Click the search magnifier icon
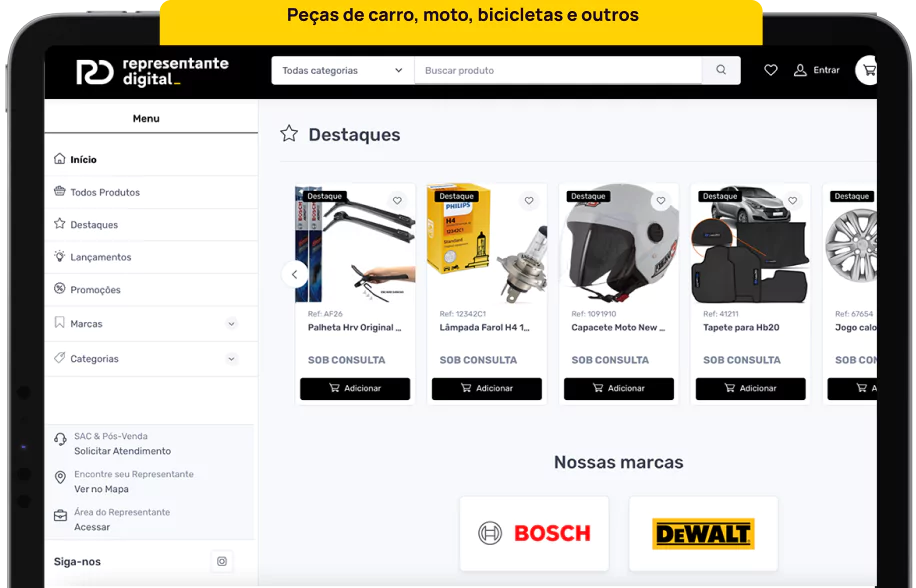The width and height of the screenshot is (916, 588). tap(721, 70)
